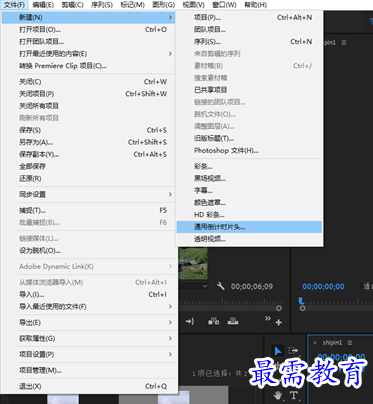
Task: Click the Go to Out point icon
Action: 190,322
